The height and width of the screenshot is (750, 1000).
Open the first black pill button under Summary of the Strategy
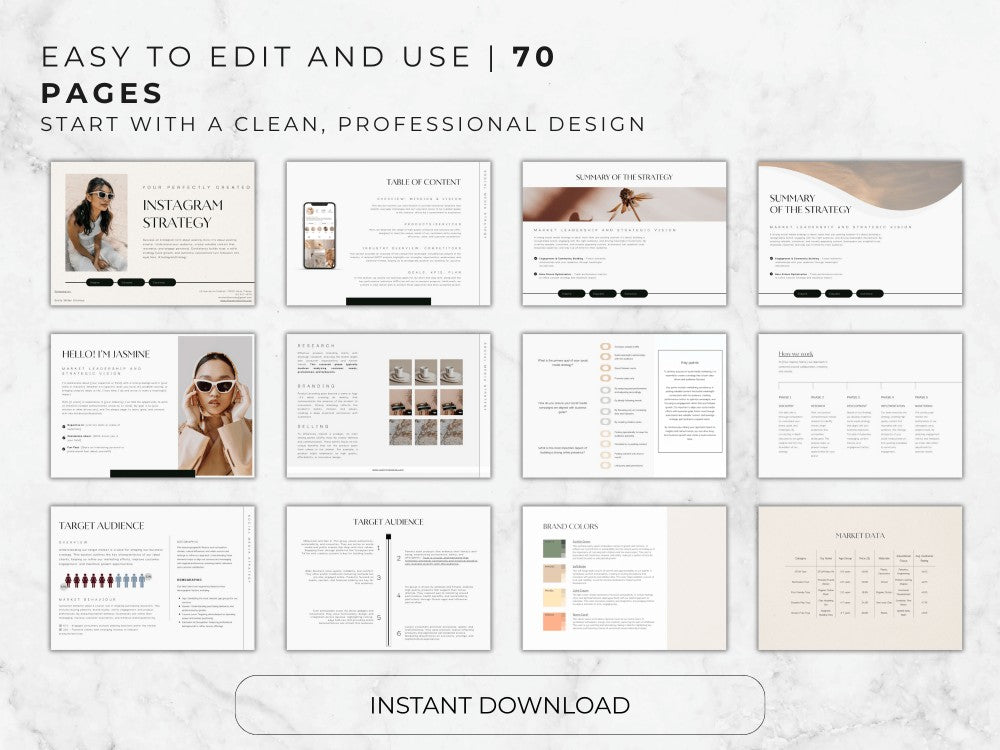pyautogui.click(x=572, y=294)
